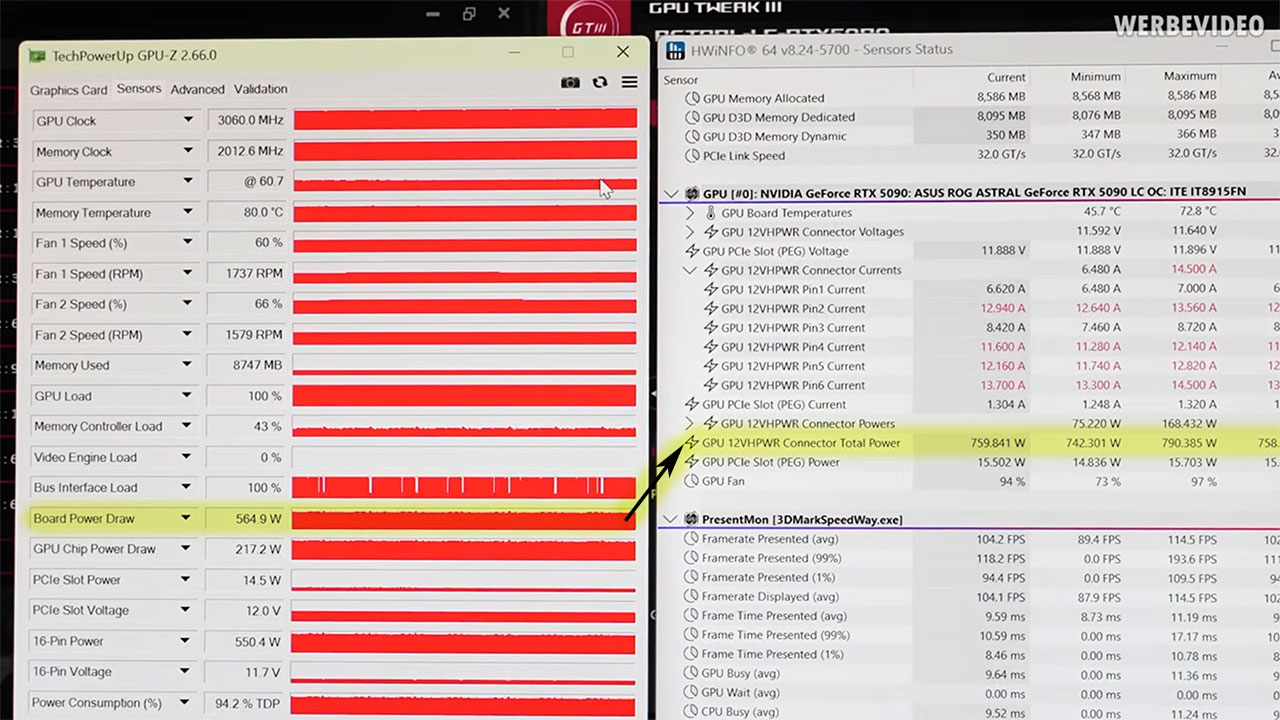
Task: Click the GPU Clock value 3060.0 MHz
Action: tap(247, 121)
